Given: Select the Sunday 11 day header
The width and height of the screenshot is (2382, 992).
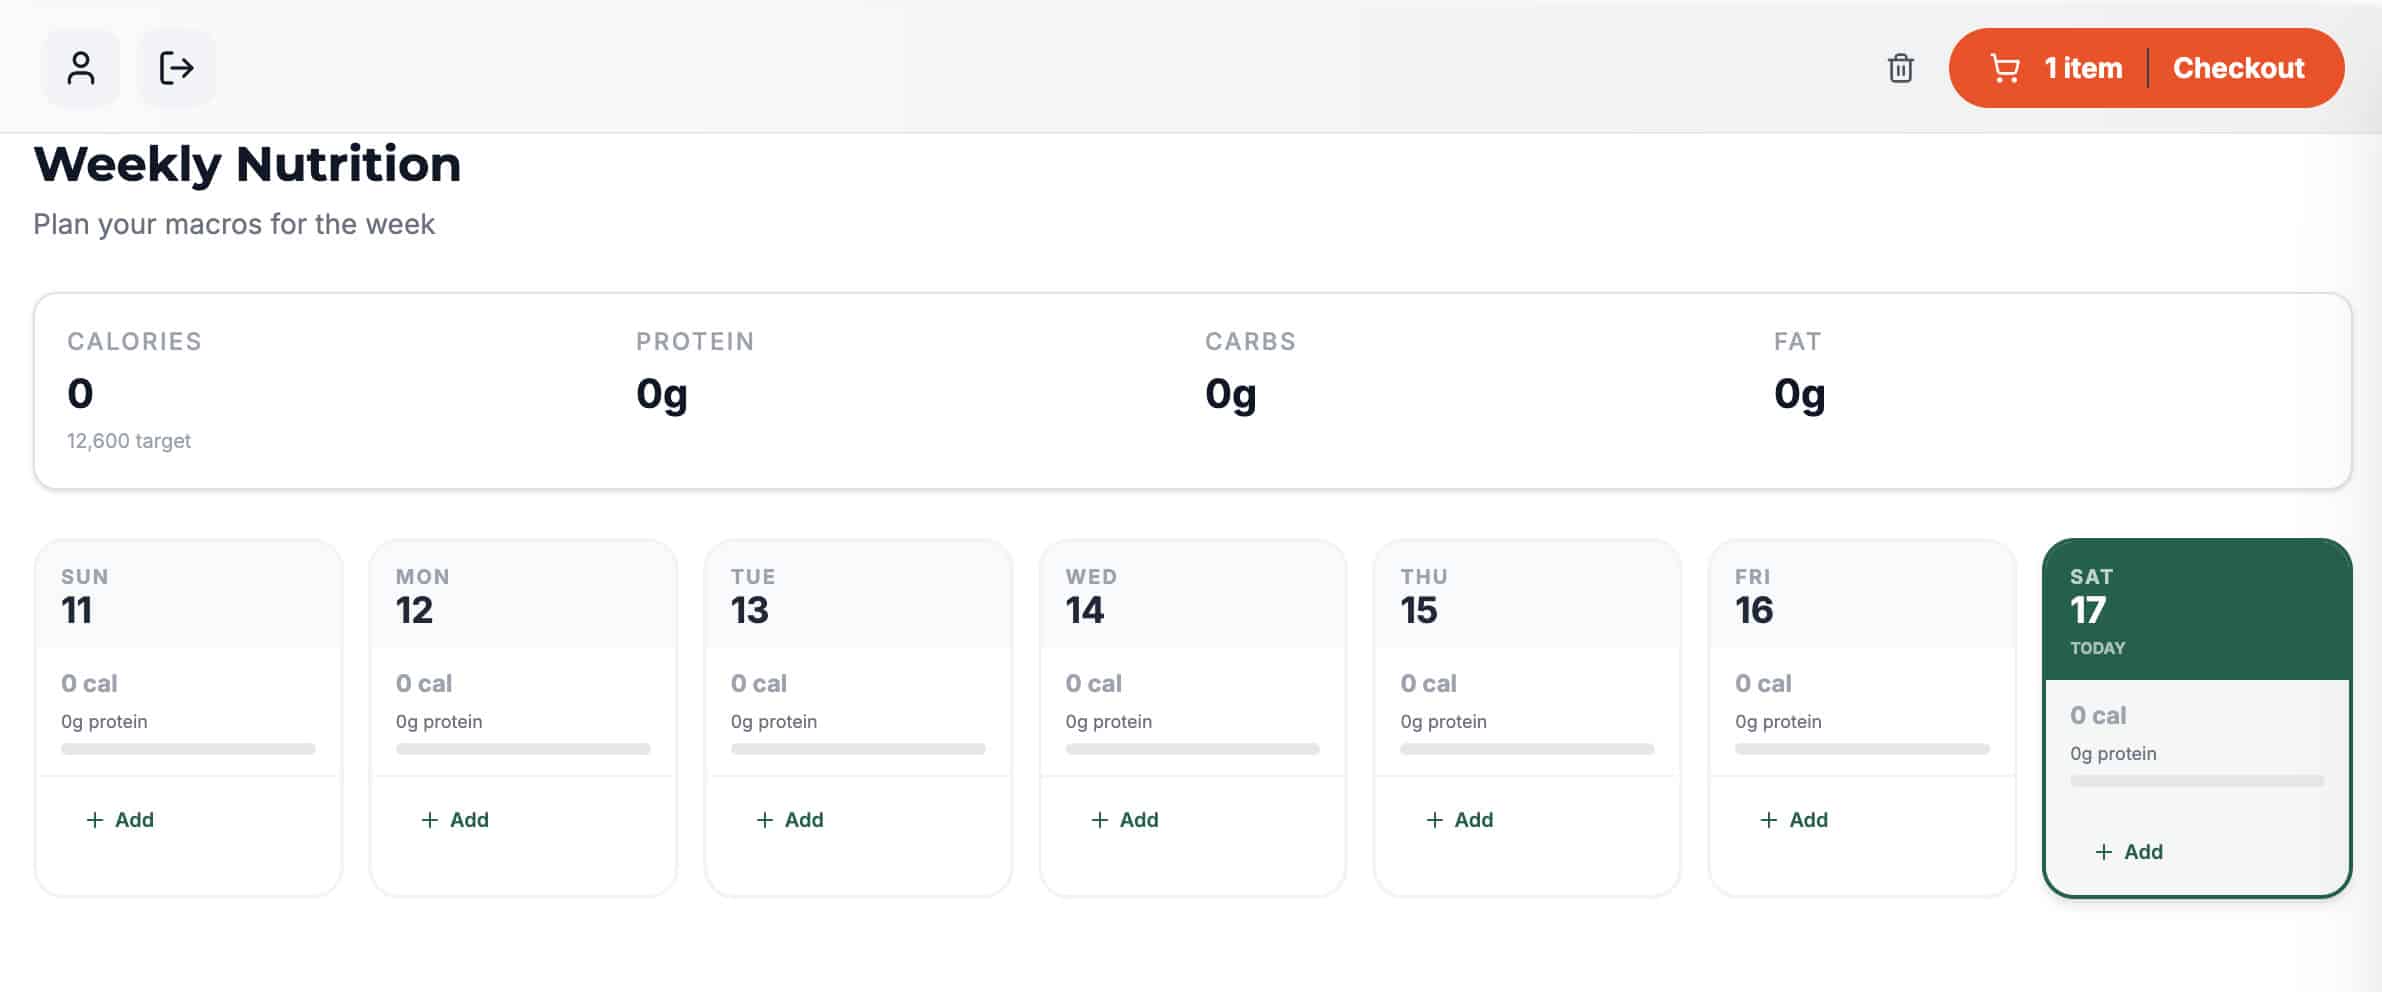Looking at the screenshot, I should 188,595.
